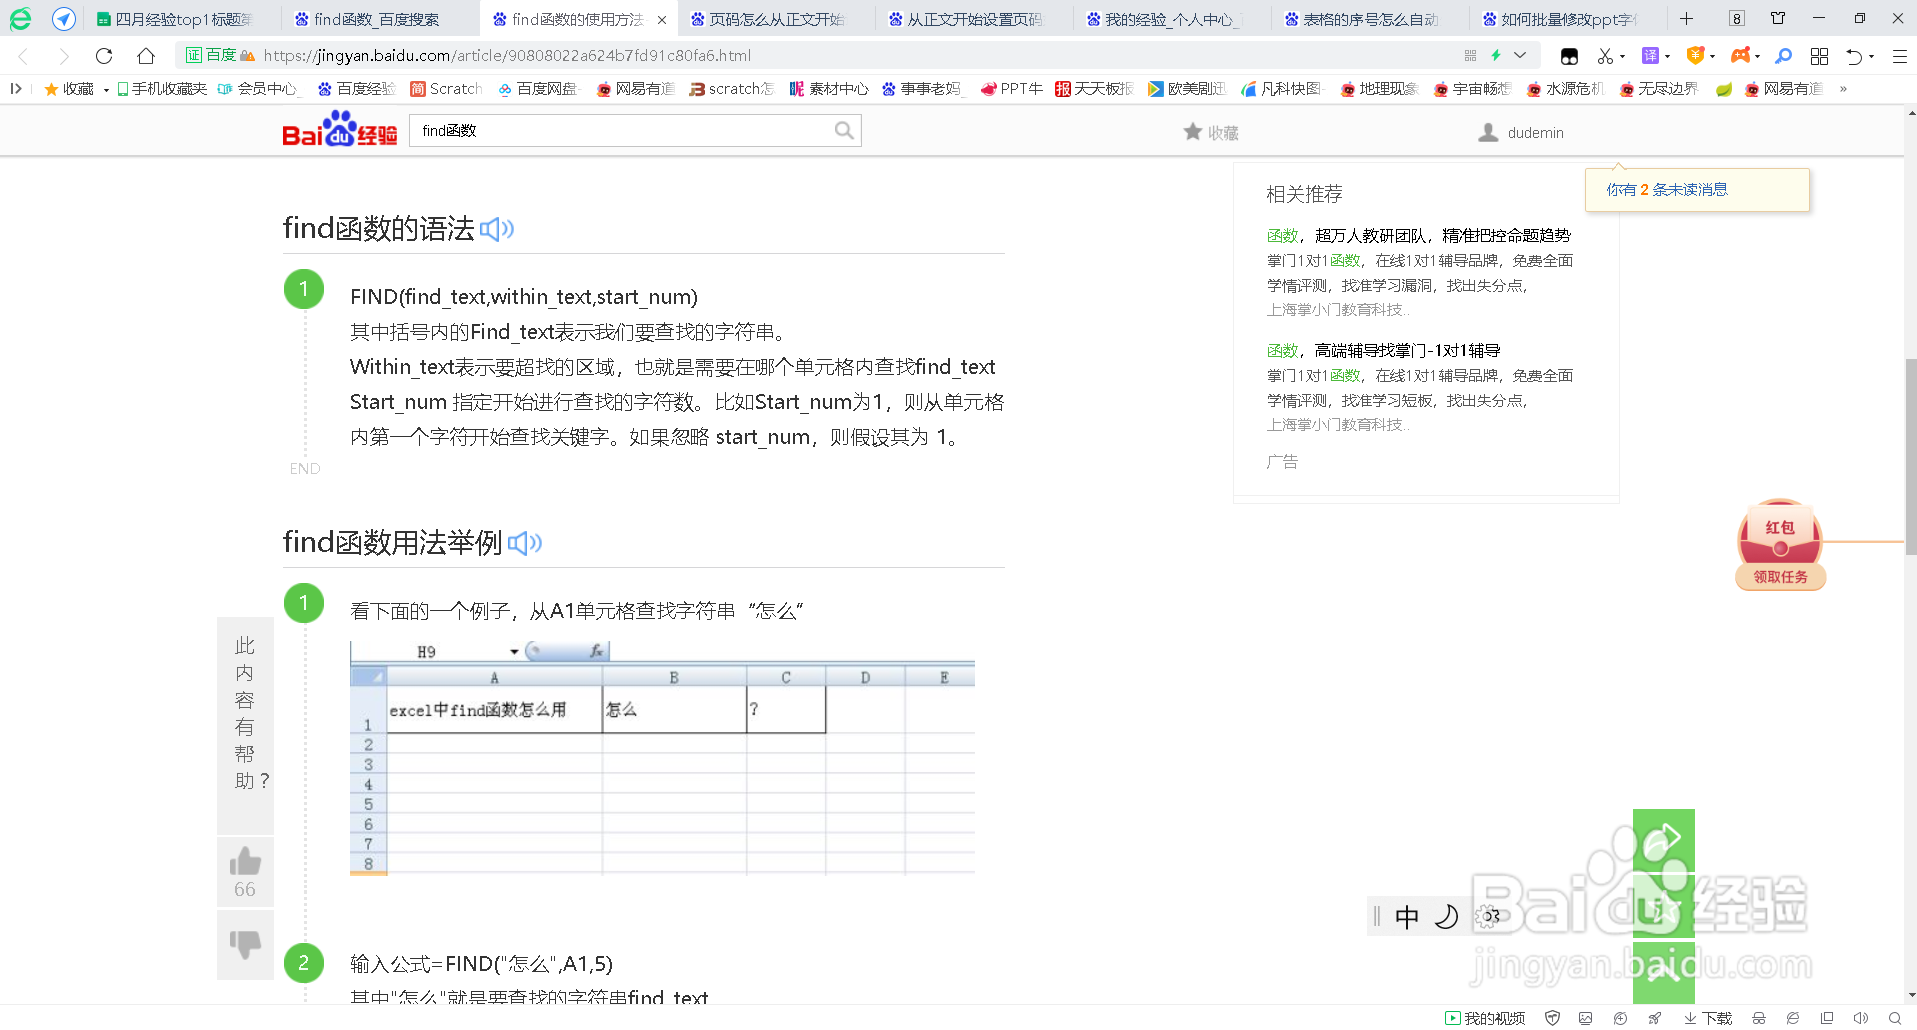Play audio for find函数的语法 heading
Viewport: 1917px width, 1030px height.
495,229
